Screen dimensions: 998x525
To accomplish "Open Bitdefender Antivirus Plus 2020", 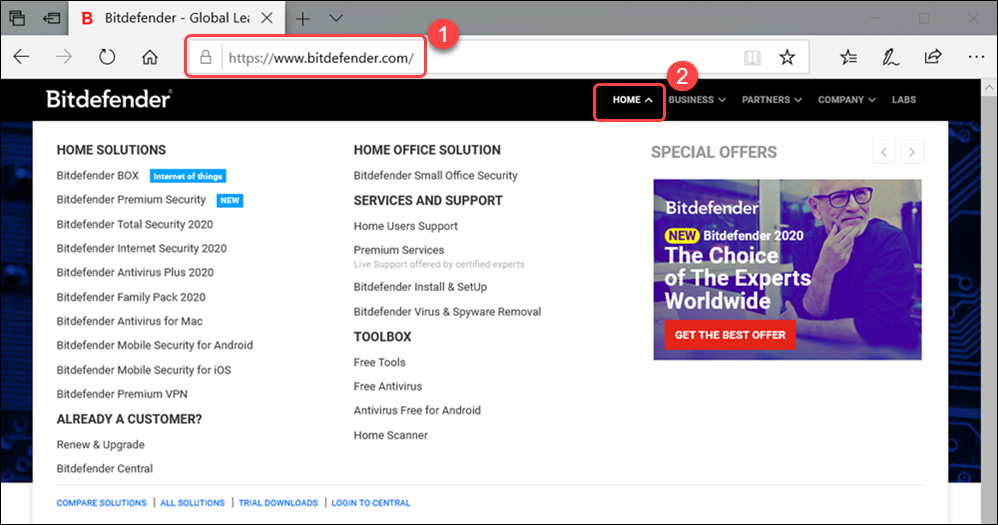I will tap(135, 272).
